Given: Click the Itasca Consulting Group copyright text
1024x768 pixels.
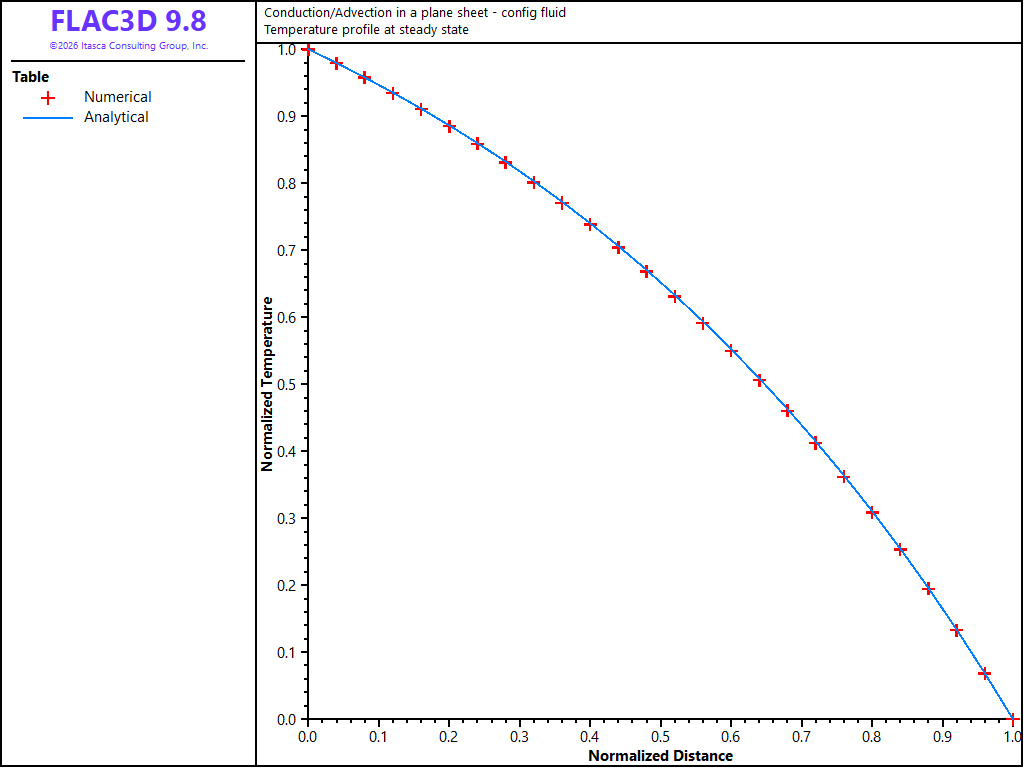Looking at the screenshot, I should [x=129, y=46].
